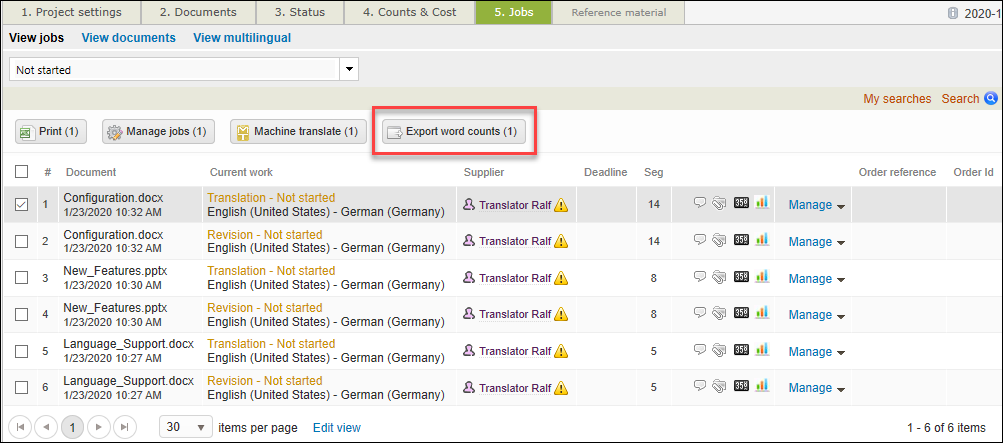Open comments bubble icon for job 1

(x=700, y=204)
